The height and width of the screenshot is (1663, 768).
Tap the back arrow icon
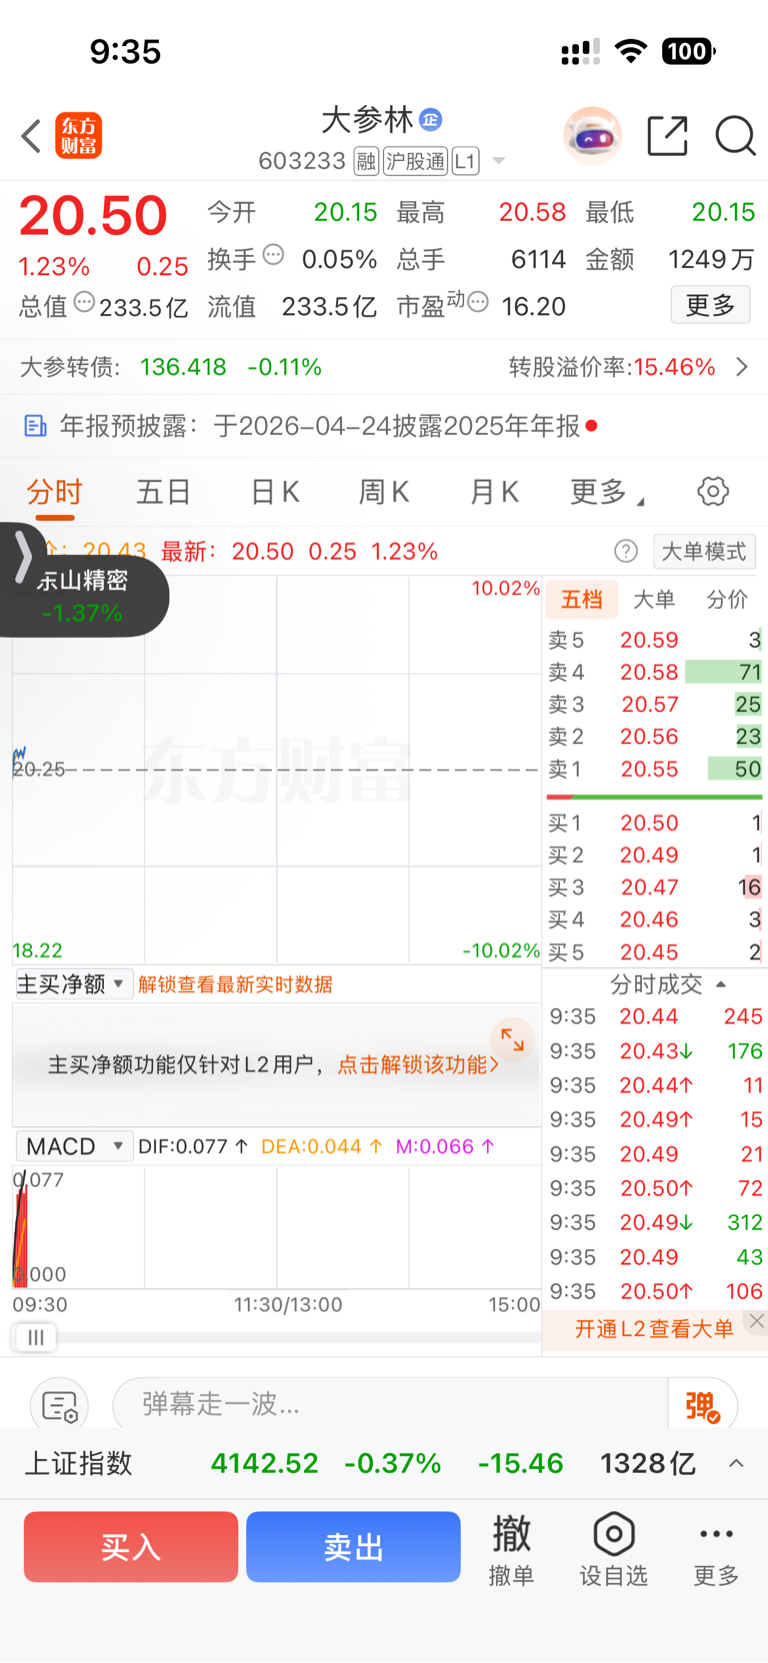(31, 136)
